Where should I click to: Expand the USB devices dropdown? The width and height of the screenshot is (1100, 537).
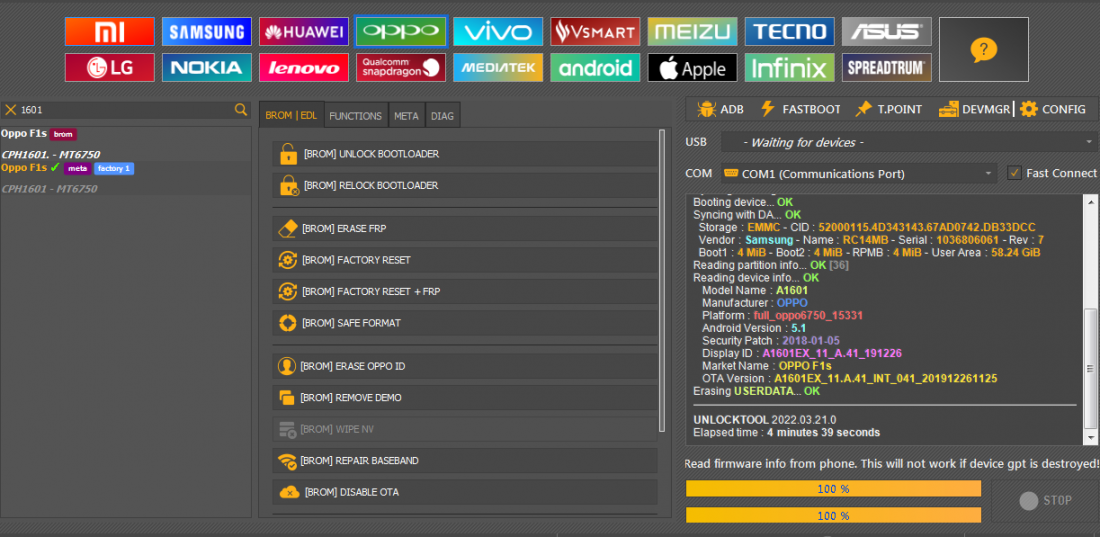point(908,142)
